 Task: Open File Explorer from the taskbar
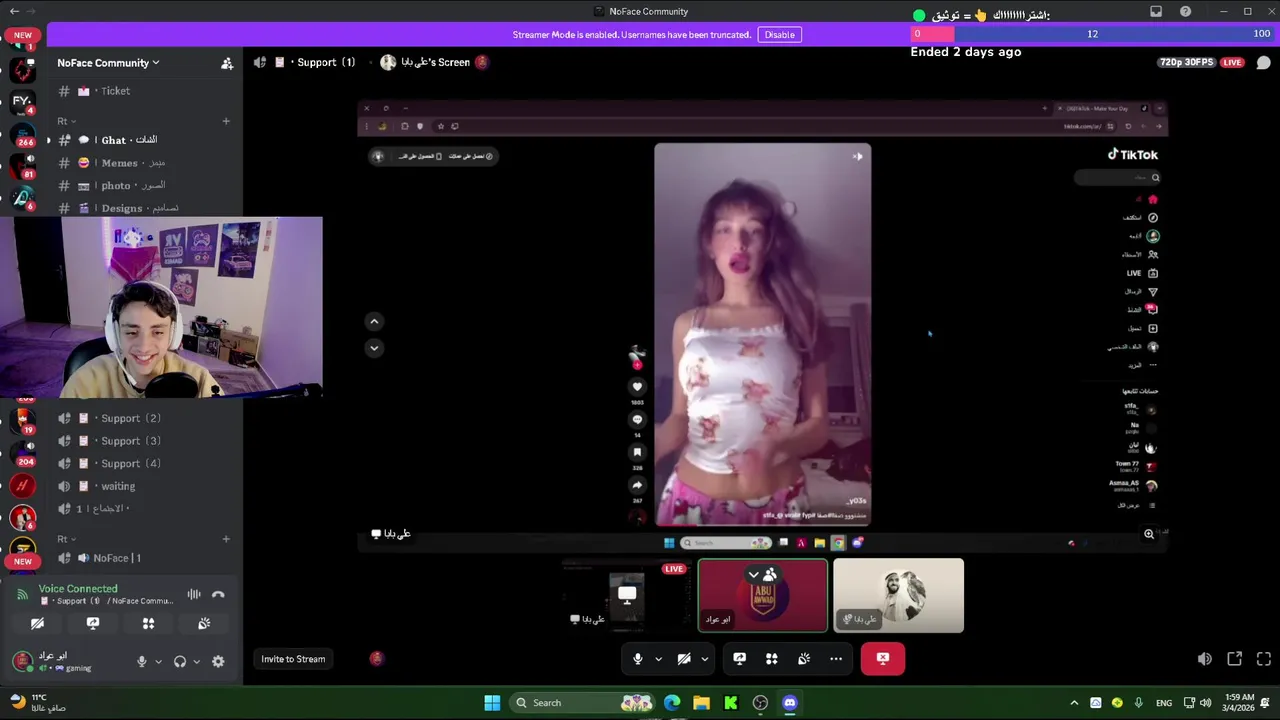tap(701, 703)
